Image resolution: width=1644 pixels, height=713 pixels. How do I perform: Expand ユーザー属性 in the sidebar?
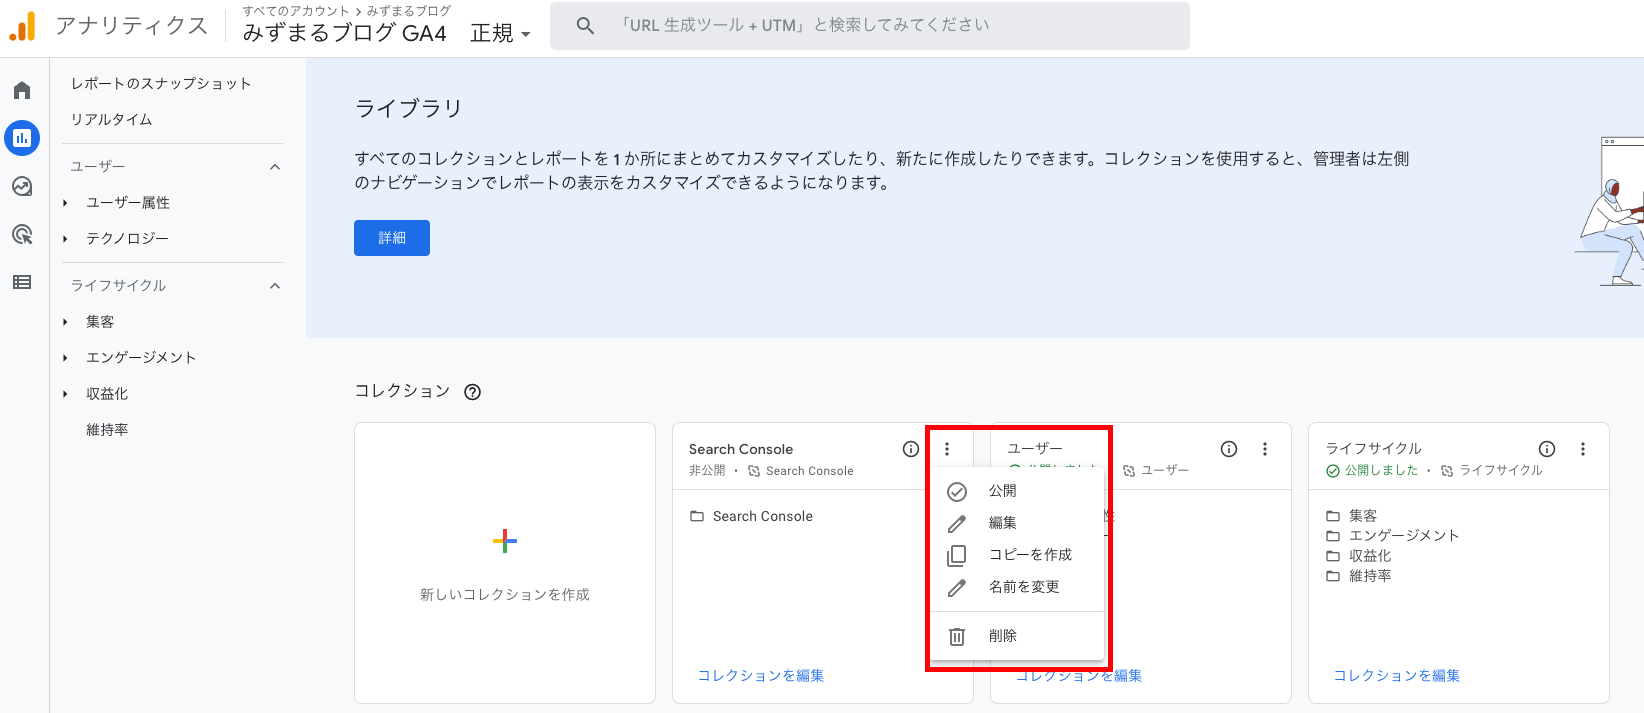(x=65, y=203)
